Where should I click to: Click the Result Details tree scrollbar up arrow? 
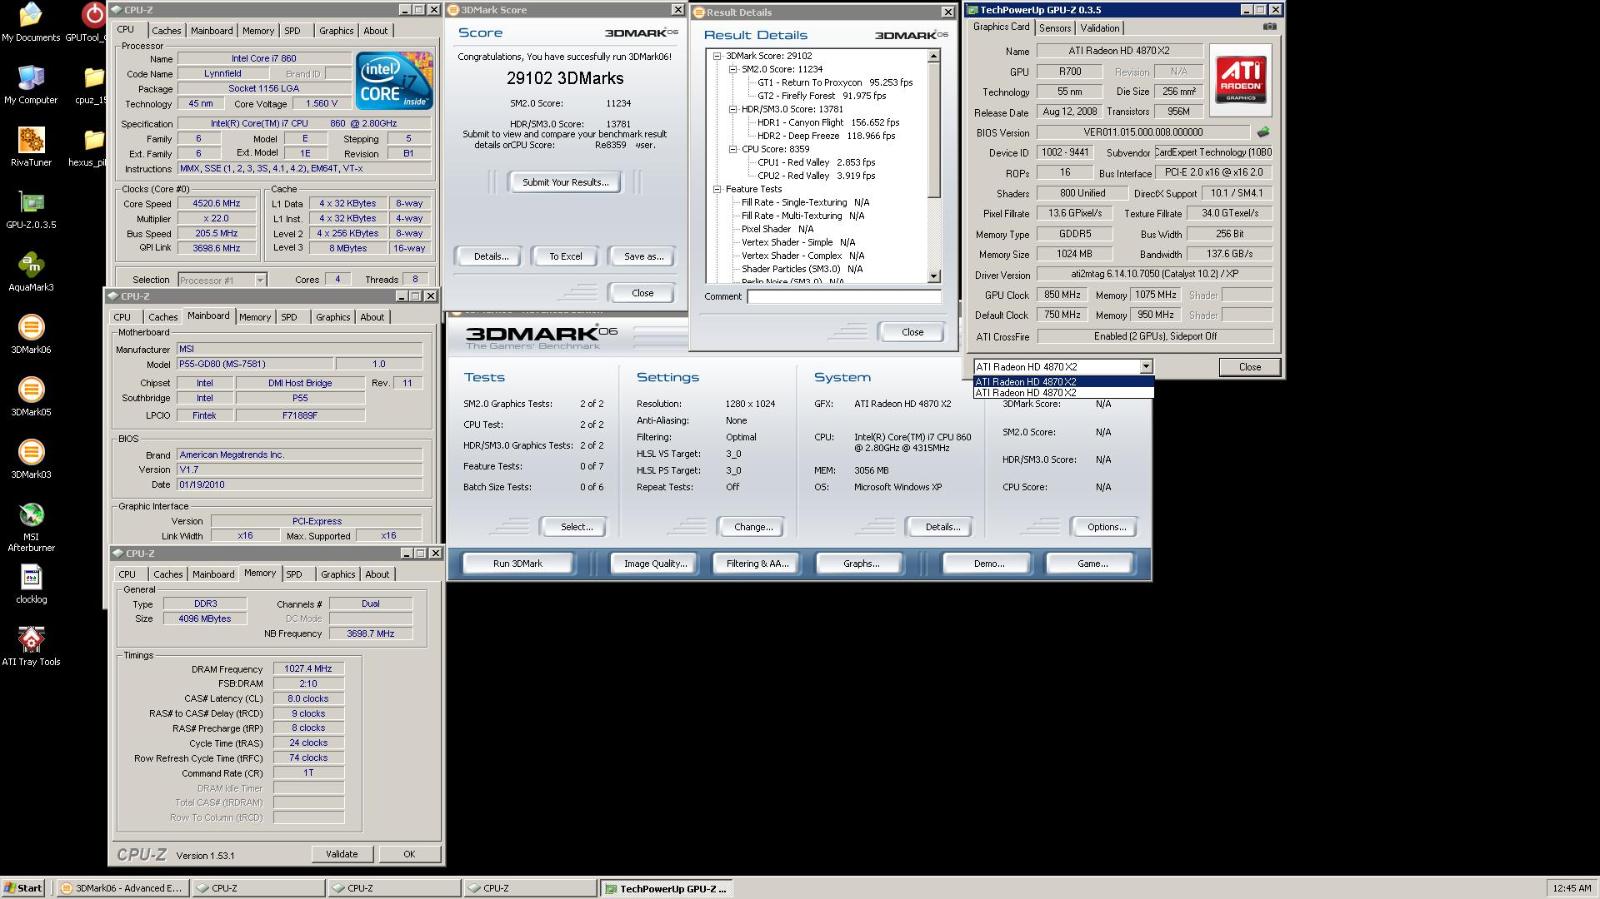pos(934,57)
